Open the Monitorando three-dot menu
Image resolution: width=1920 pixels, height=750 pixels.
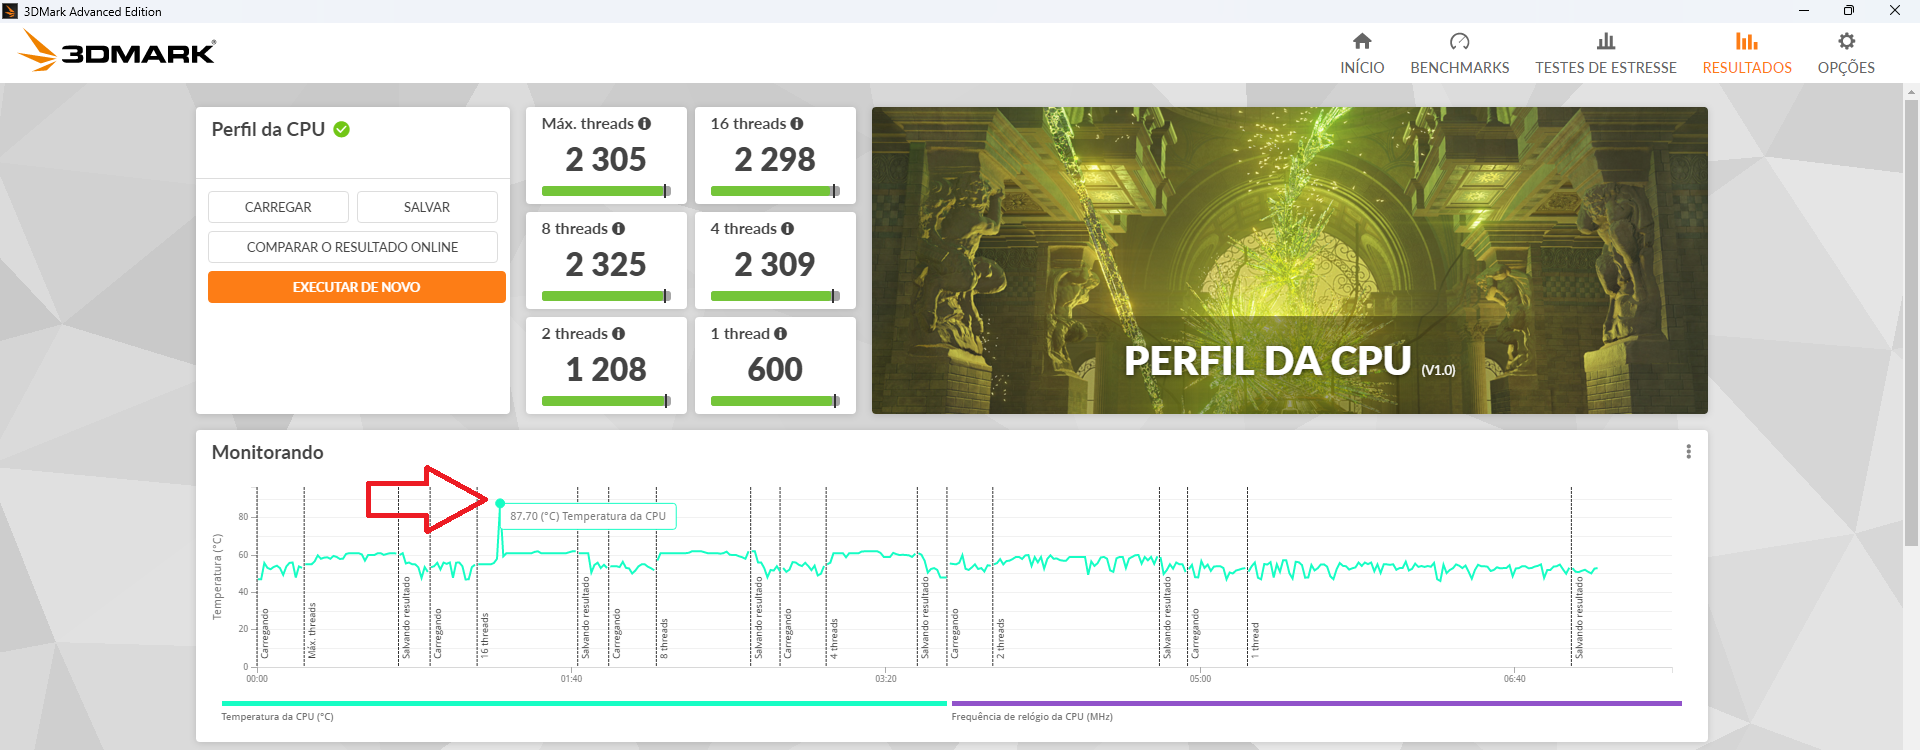pyautogui.click(x=1689, y=452)
